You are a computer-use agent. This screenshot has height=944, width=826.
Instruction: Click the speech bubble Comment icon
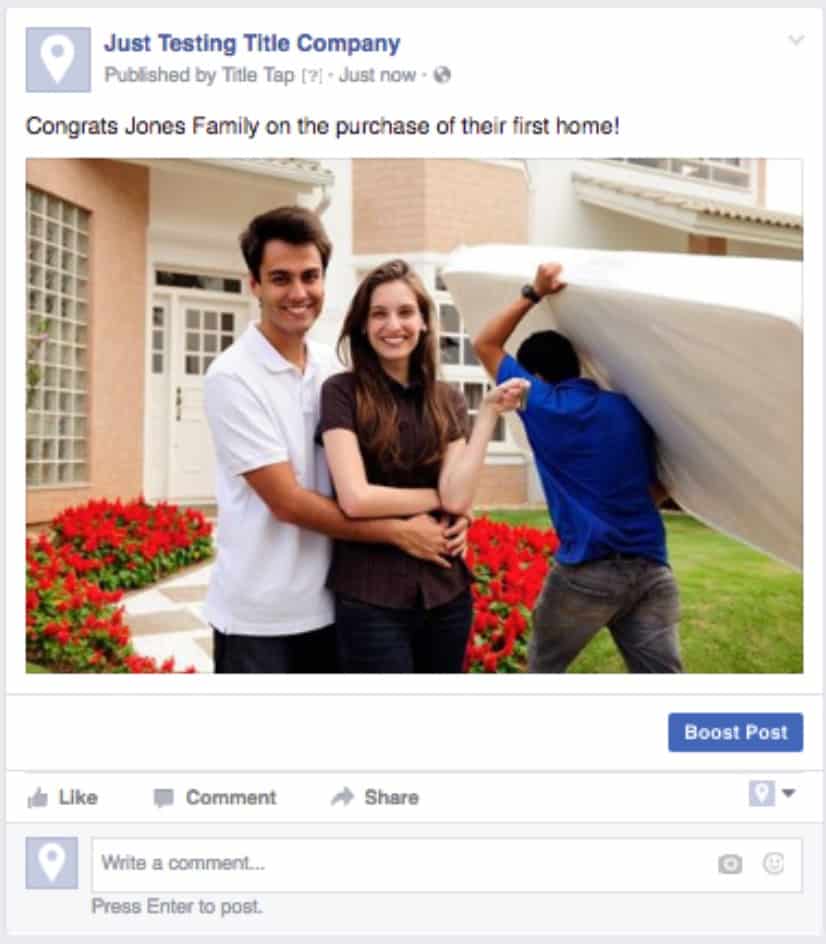164,798
